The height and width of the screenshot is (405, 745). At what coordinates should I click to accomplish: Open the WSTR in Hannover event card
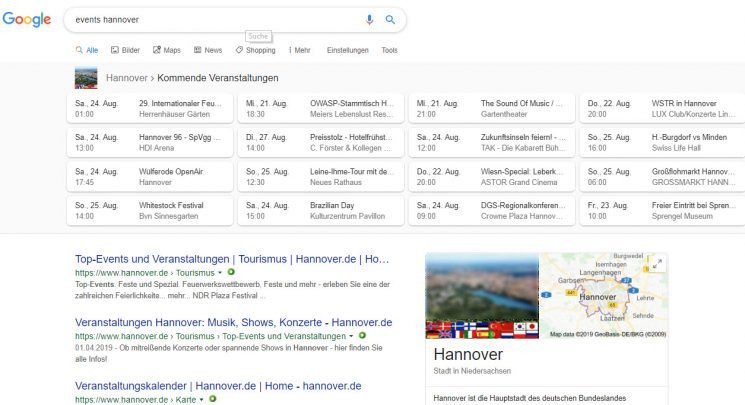(x=662, y=108)
